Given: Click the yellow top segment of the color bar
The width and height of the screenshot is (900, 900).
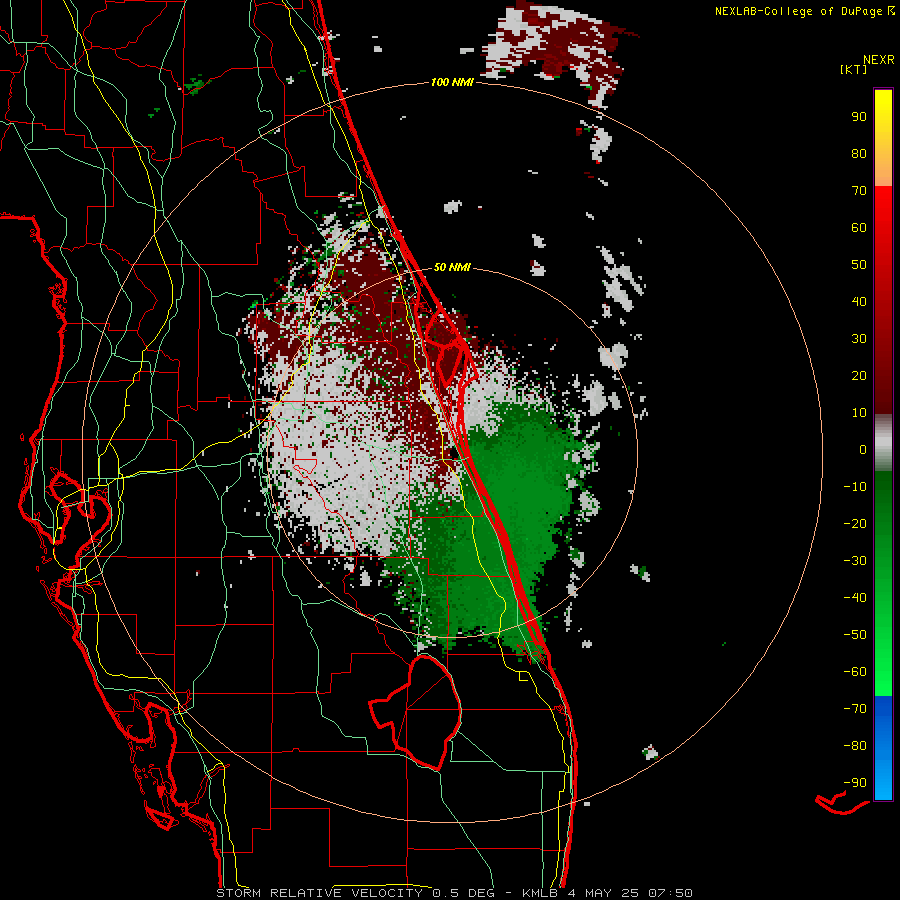Looking at the screenshot, I should pos(883,138).
